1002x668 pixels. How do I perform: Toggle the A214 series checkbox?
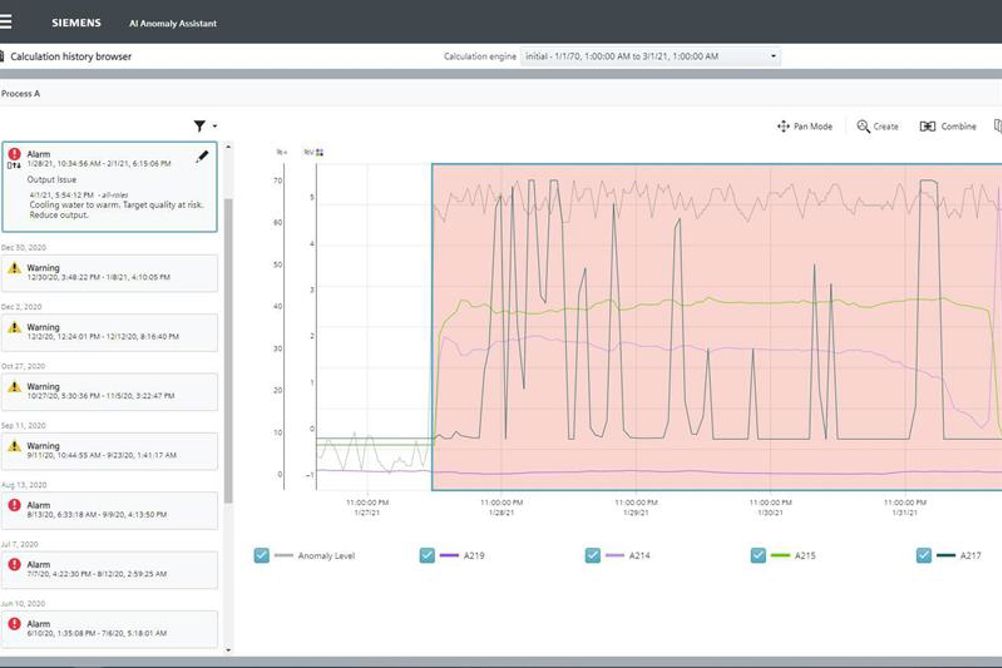(592, 555)
